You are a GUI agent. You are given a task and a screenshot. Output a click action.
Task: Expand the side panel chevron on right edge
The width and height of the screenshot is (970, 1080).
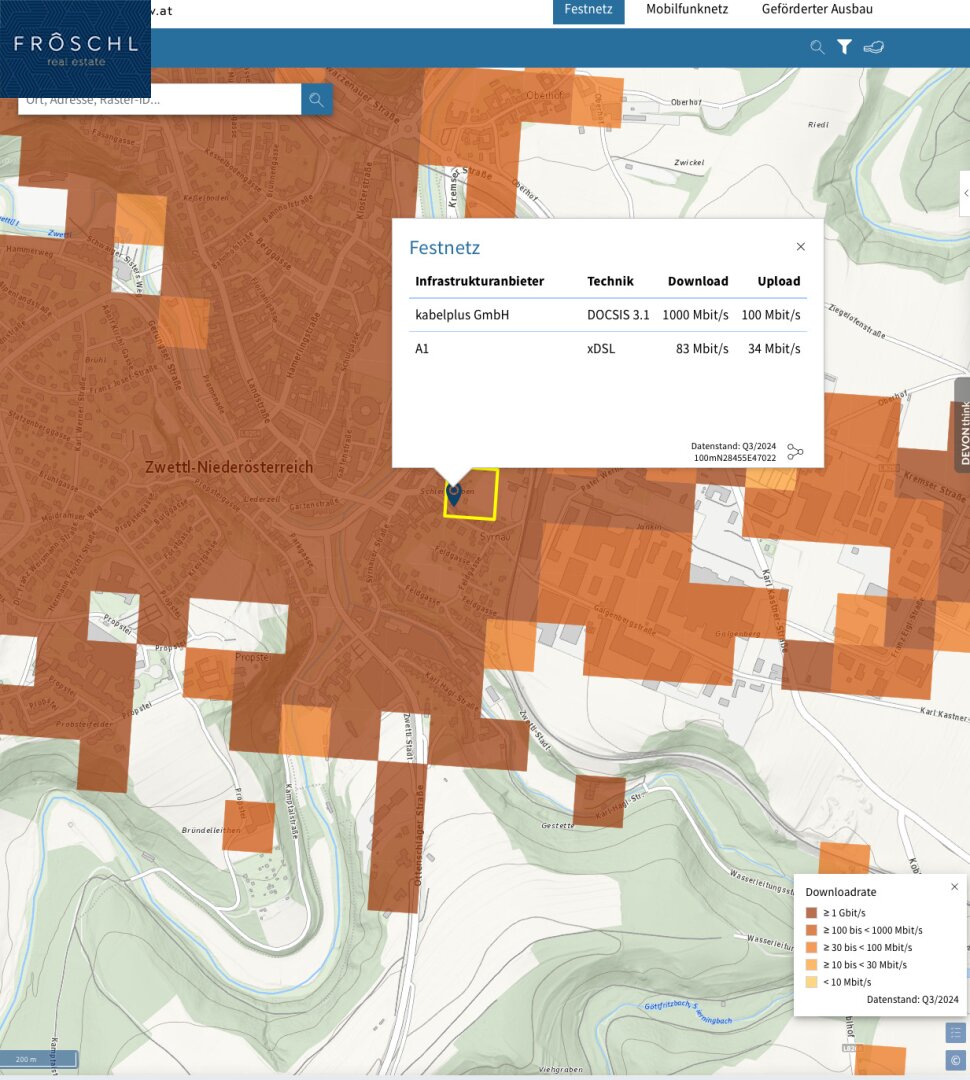964,194
